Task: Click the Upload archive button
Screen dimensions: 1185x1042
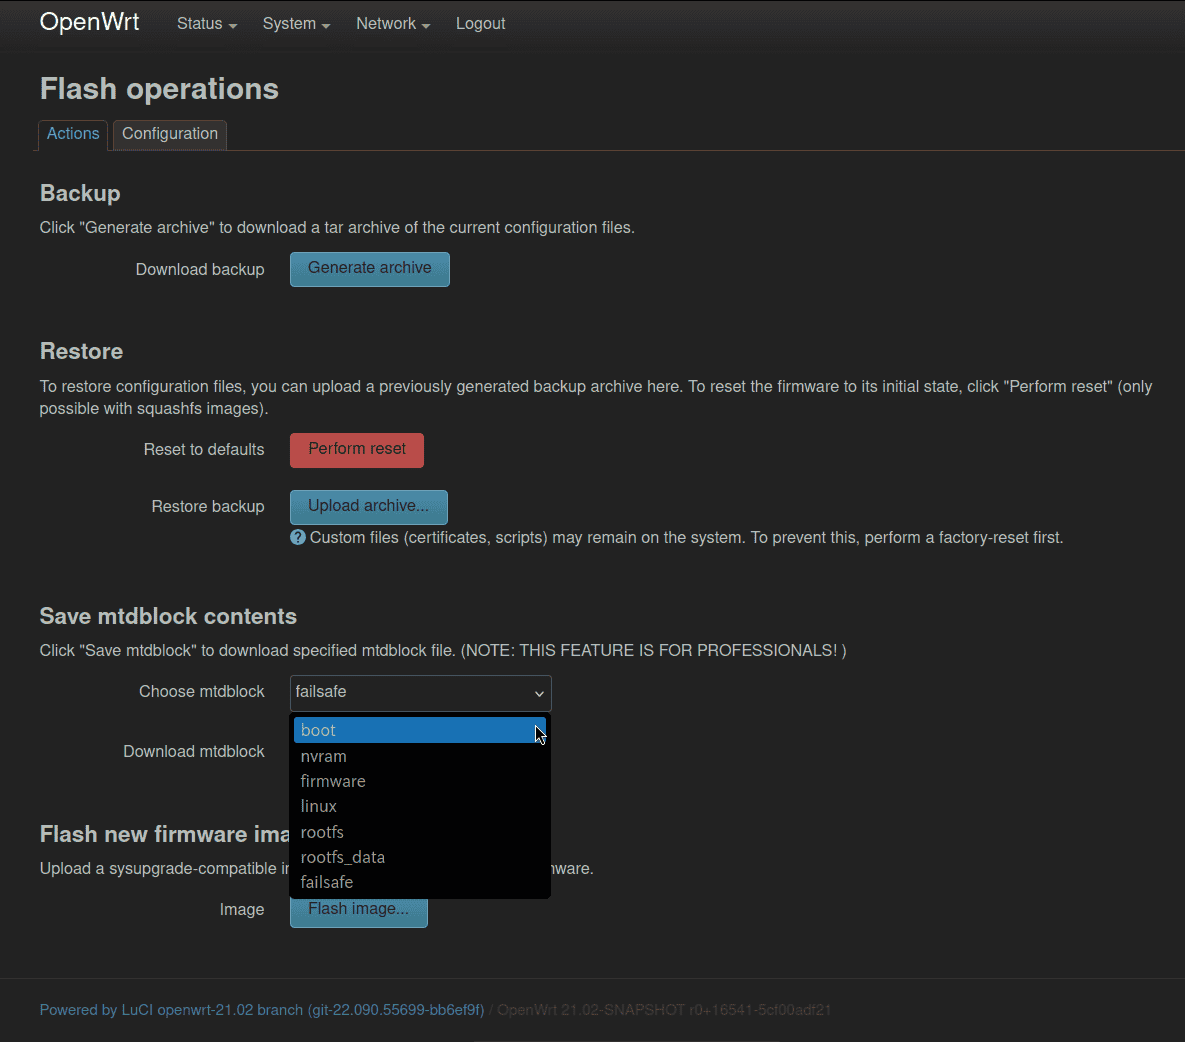Action: point(369,507)
